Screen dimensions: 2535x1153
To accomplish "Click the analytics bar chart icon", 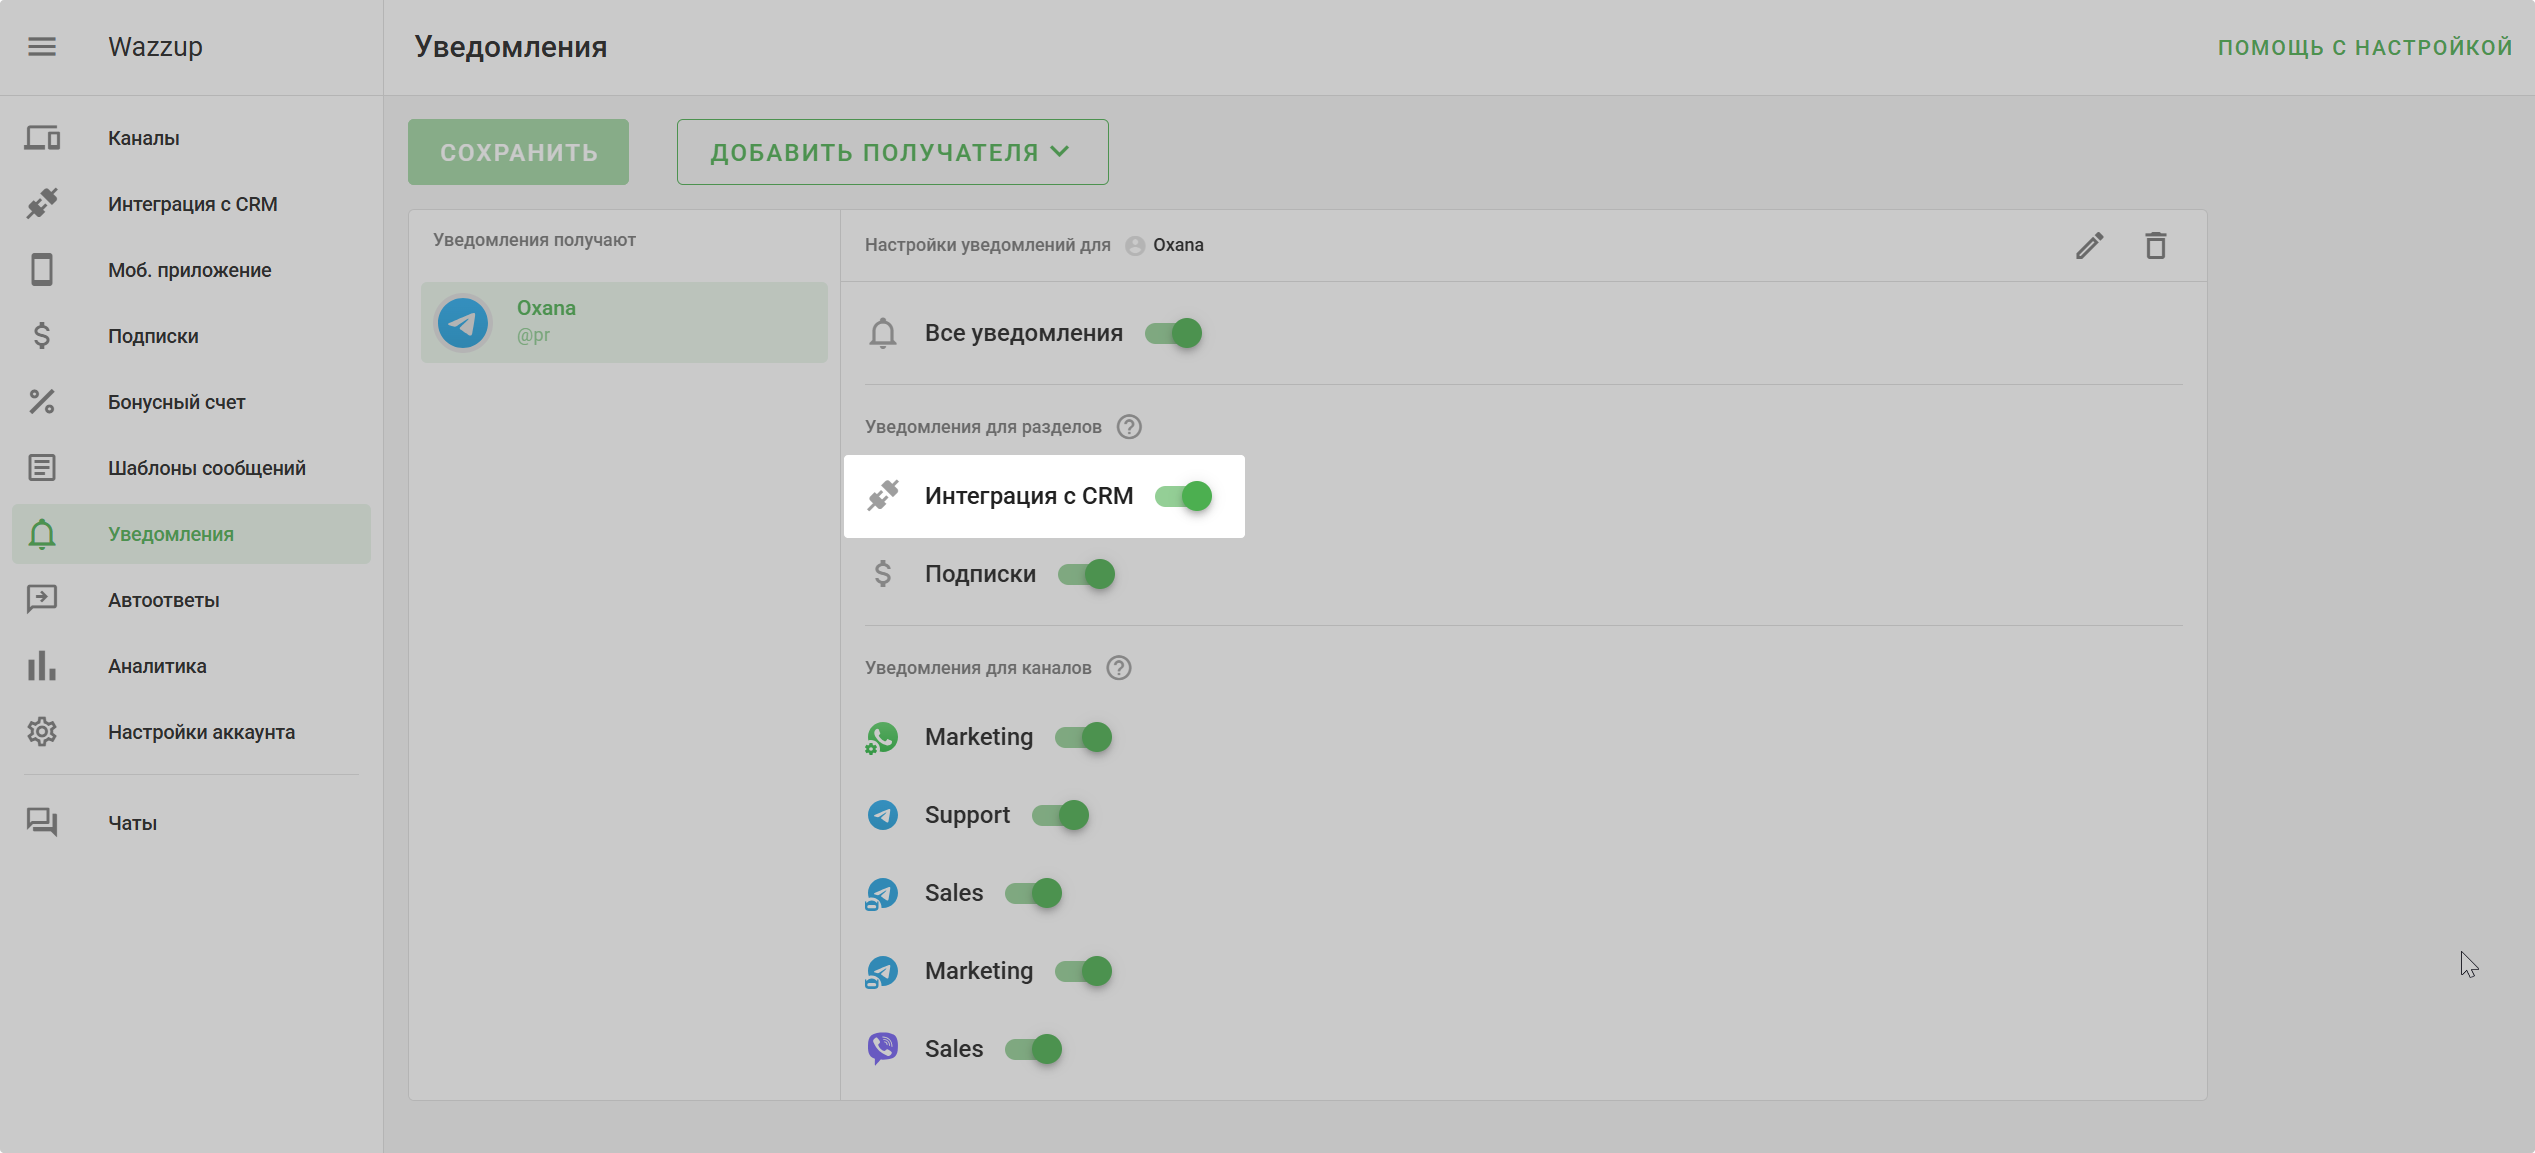I will 42,666.
